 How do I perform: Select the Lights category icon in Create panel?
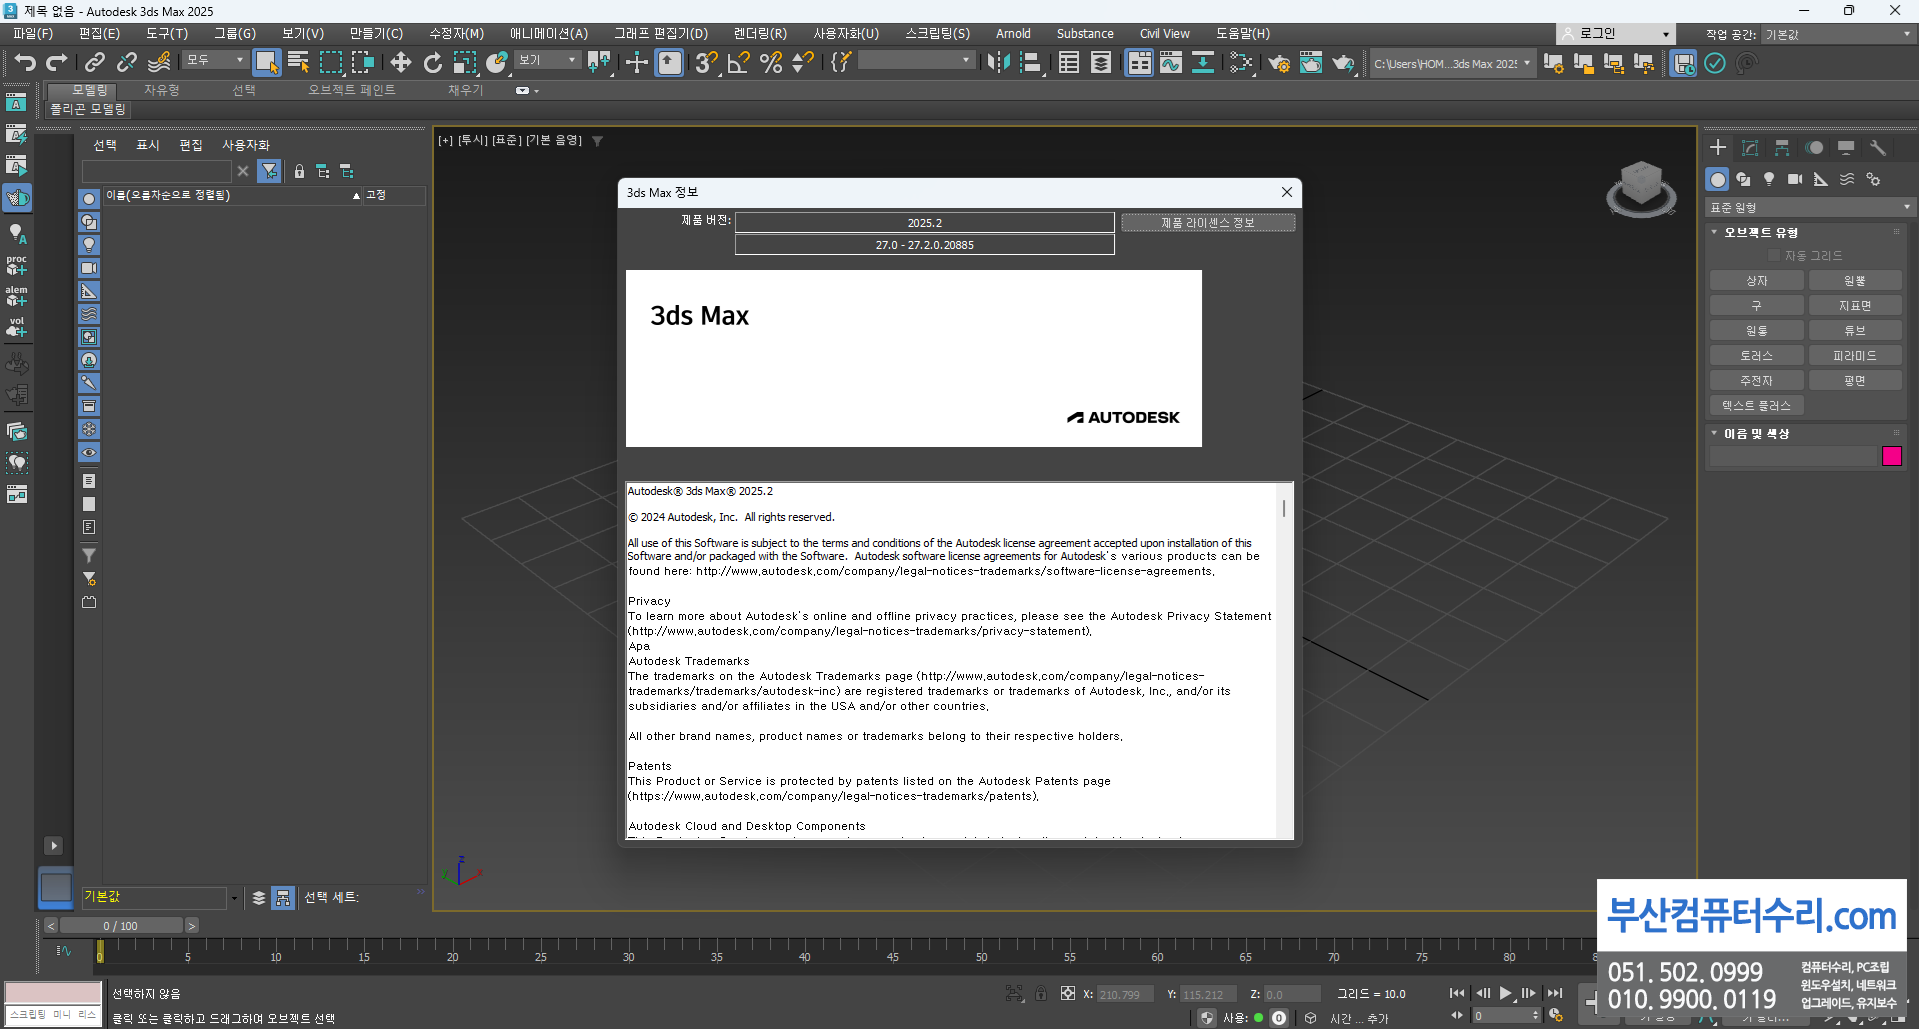[1769, 179]
